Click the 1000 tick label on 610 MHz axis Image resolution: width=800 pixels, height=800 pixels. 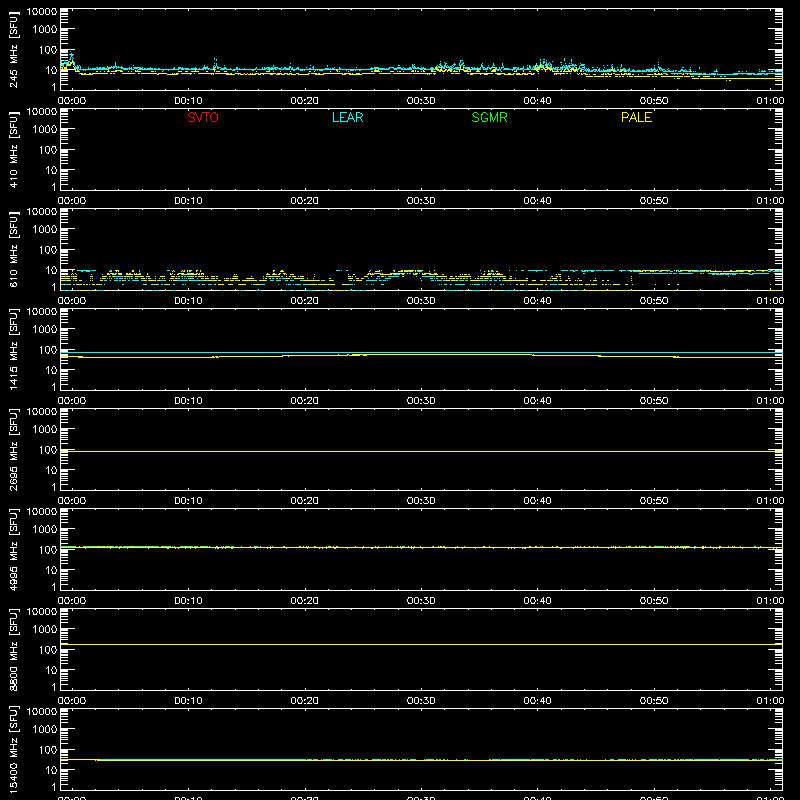(x=45, y=230)
